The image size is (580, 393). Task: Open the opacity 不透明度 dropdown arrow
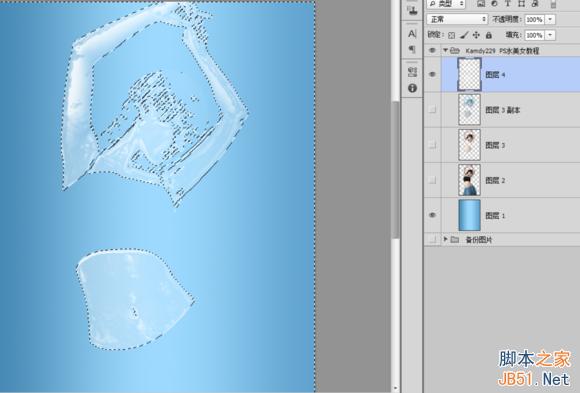click(550, 19)
